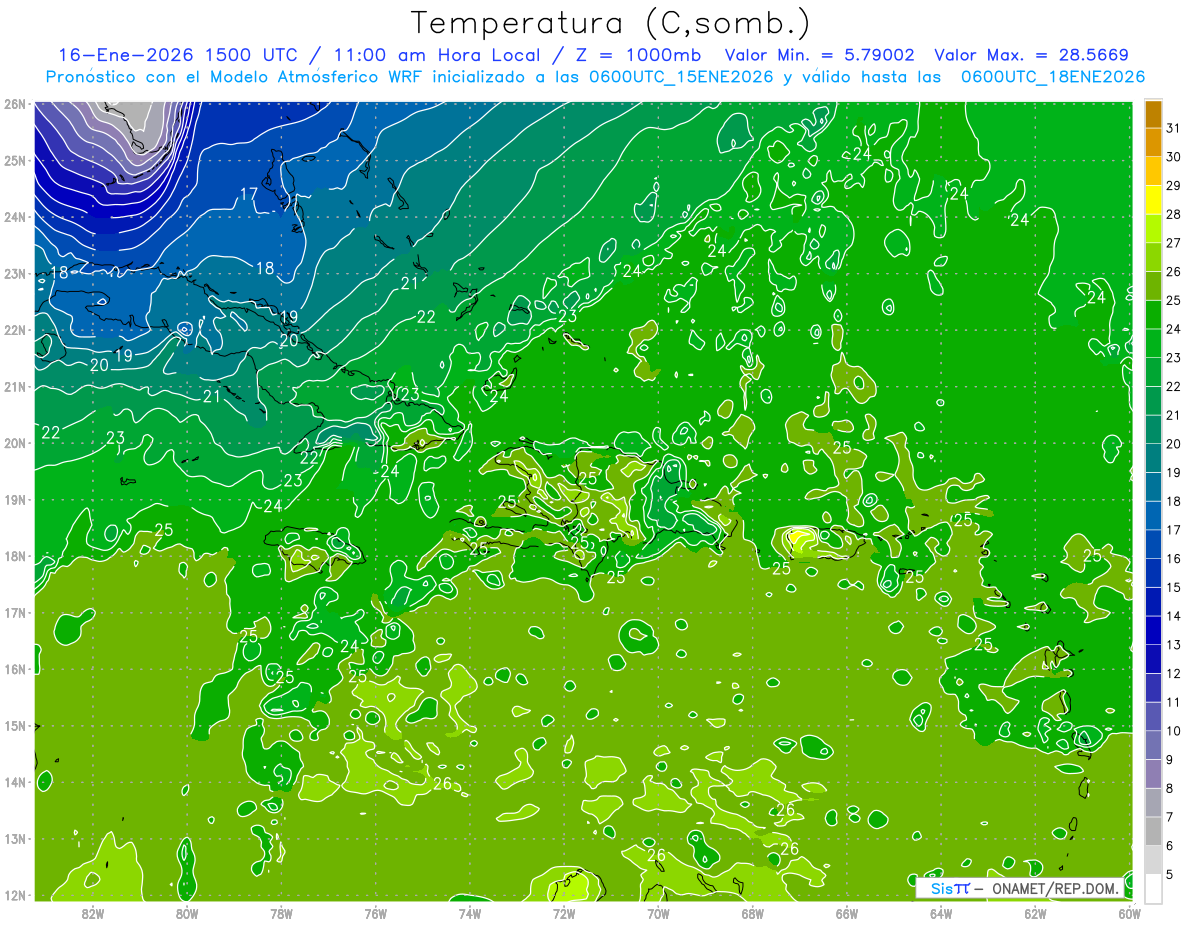Click the color scale label 16

pos(1173,558)
